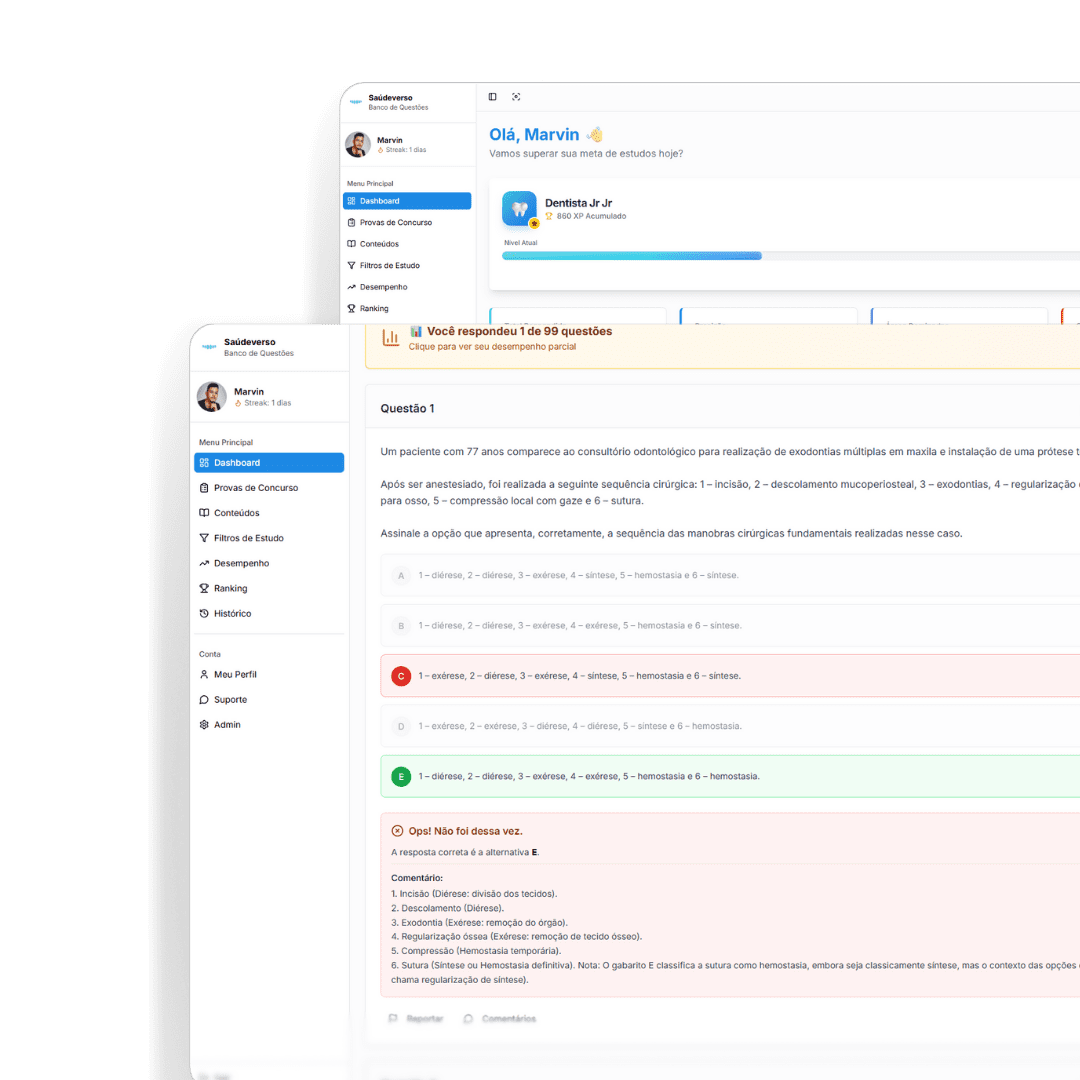Click the Admin gear icon in sidebar

[204, 725]
